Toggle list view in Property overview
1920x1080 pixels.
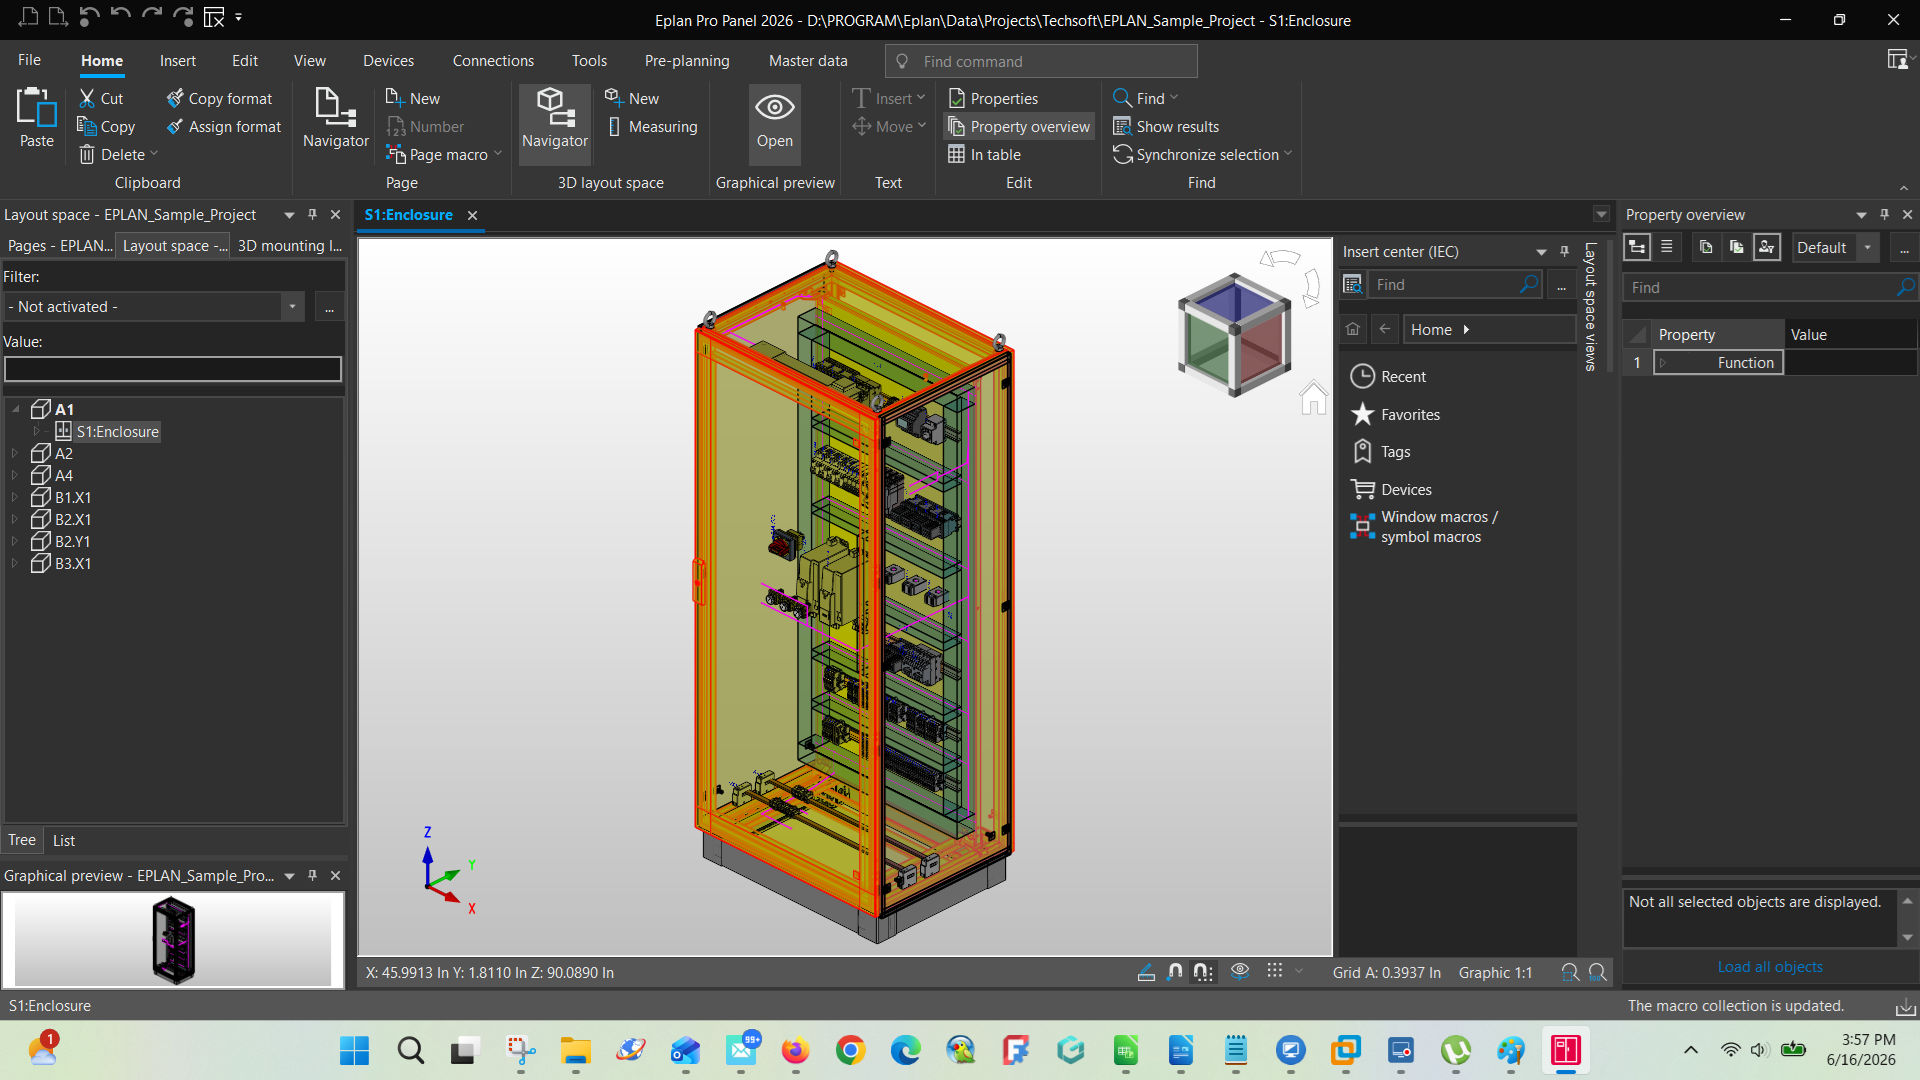tap(1667, 247)
